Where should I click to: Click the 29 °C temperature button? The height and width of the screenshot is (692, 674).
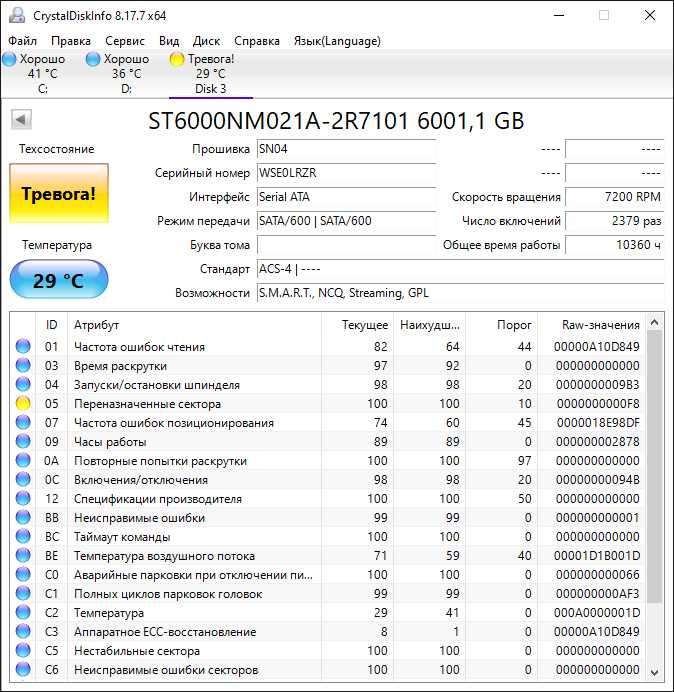pos(59,280)
